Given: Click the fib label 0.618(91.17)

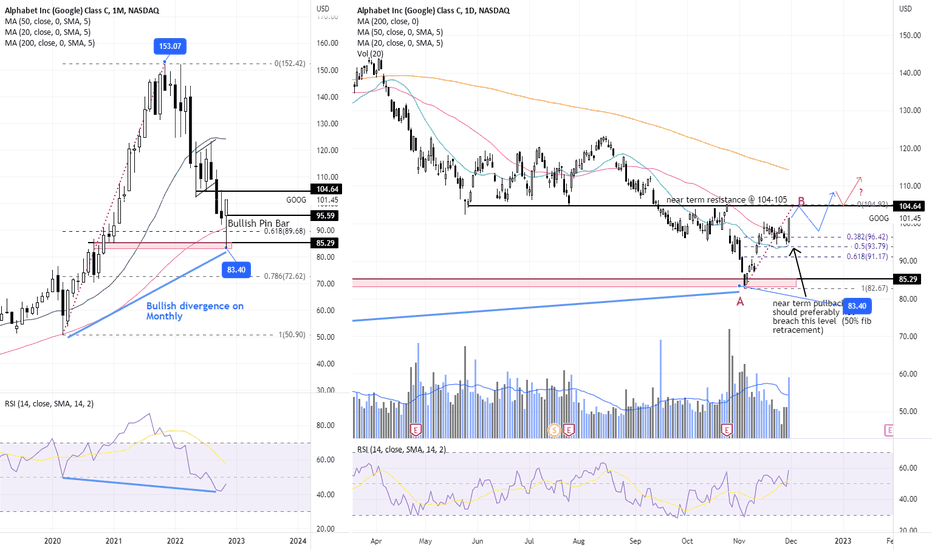Looking at the screenshot, I should [867, 256].
